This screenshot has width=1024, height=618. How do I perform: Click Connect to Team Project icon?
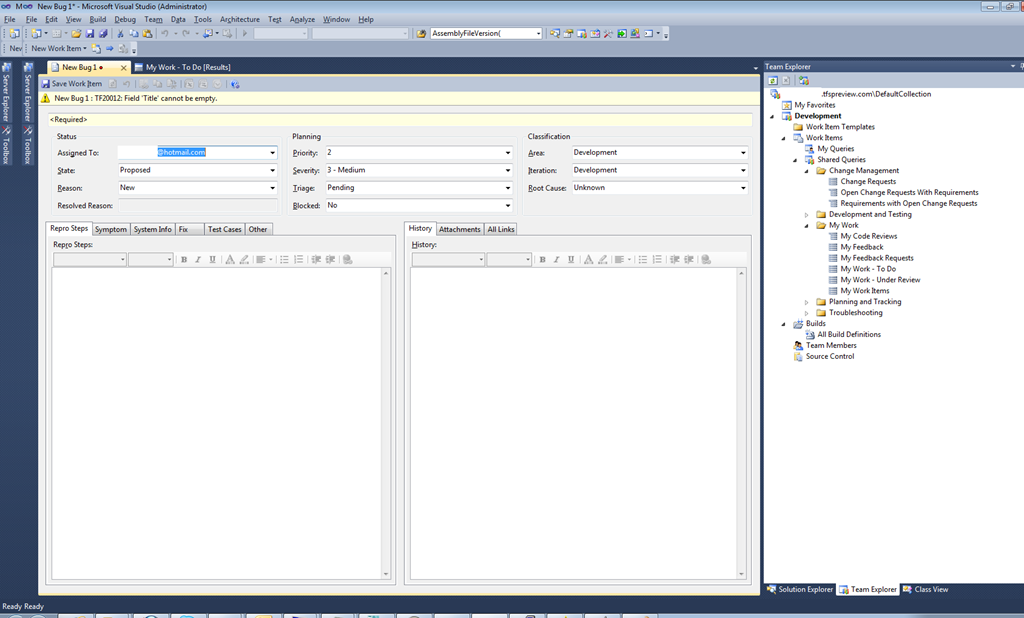click(803, 80)
